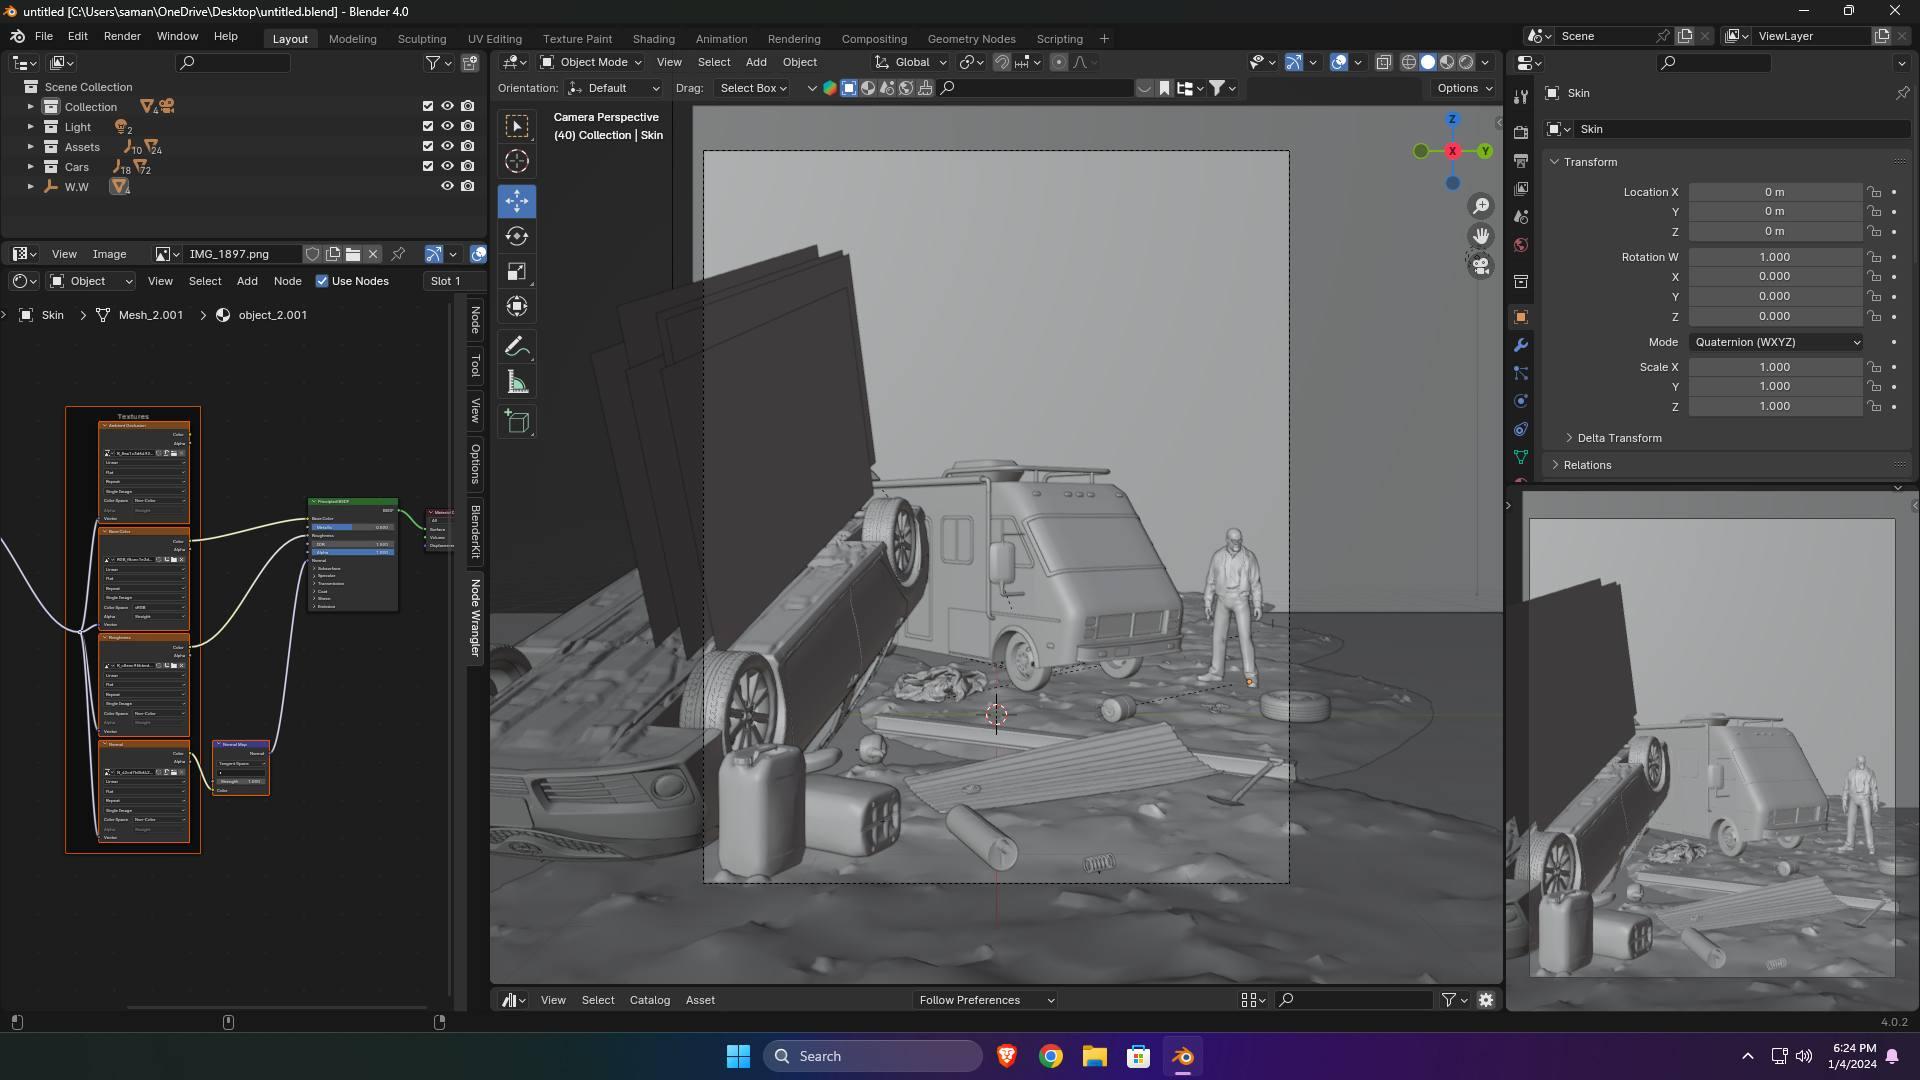Screen dimensions: 1920x1080
Task: Select the Annotate pencil tool
Action: [x=517, y=347]
